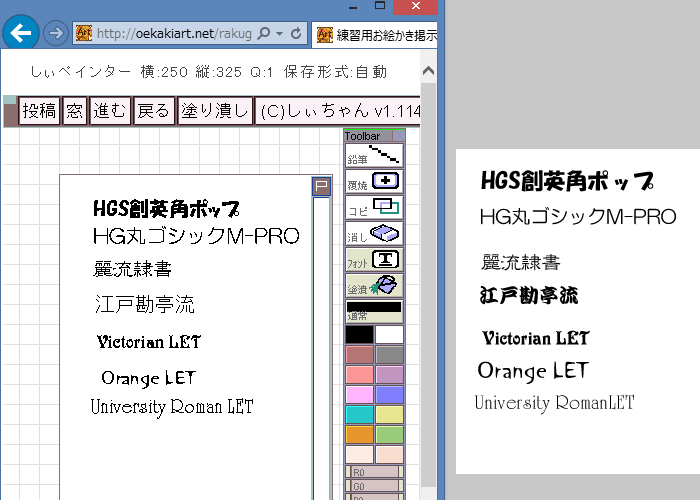
Task: Click the 窓 button
Action: coord(75,111)
